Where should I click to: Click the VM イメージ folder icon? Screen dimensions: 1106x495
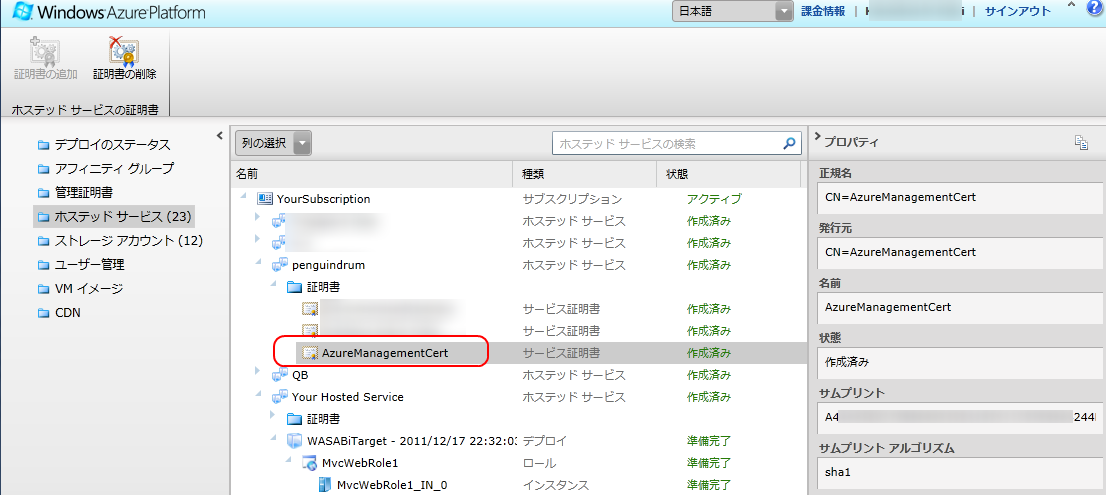tap(43, 289)
